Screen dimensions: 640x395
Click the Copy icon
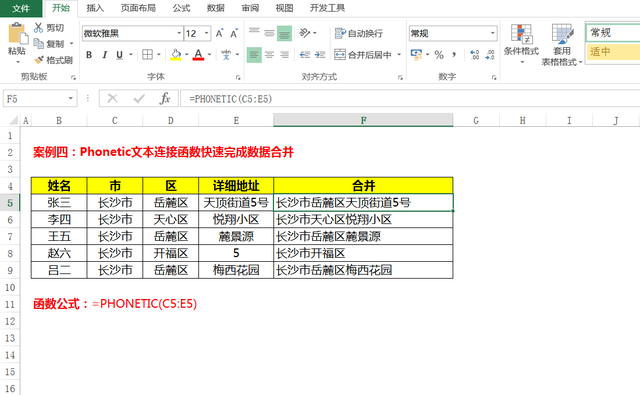tap(38, 43)
